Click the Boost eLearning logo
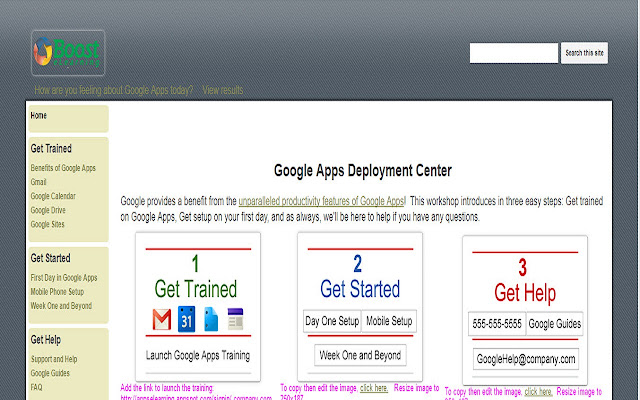 (68, 53)
